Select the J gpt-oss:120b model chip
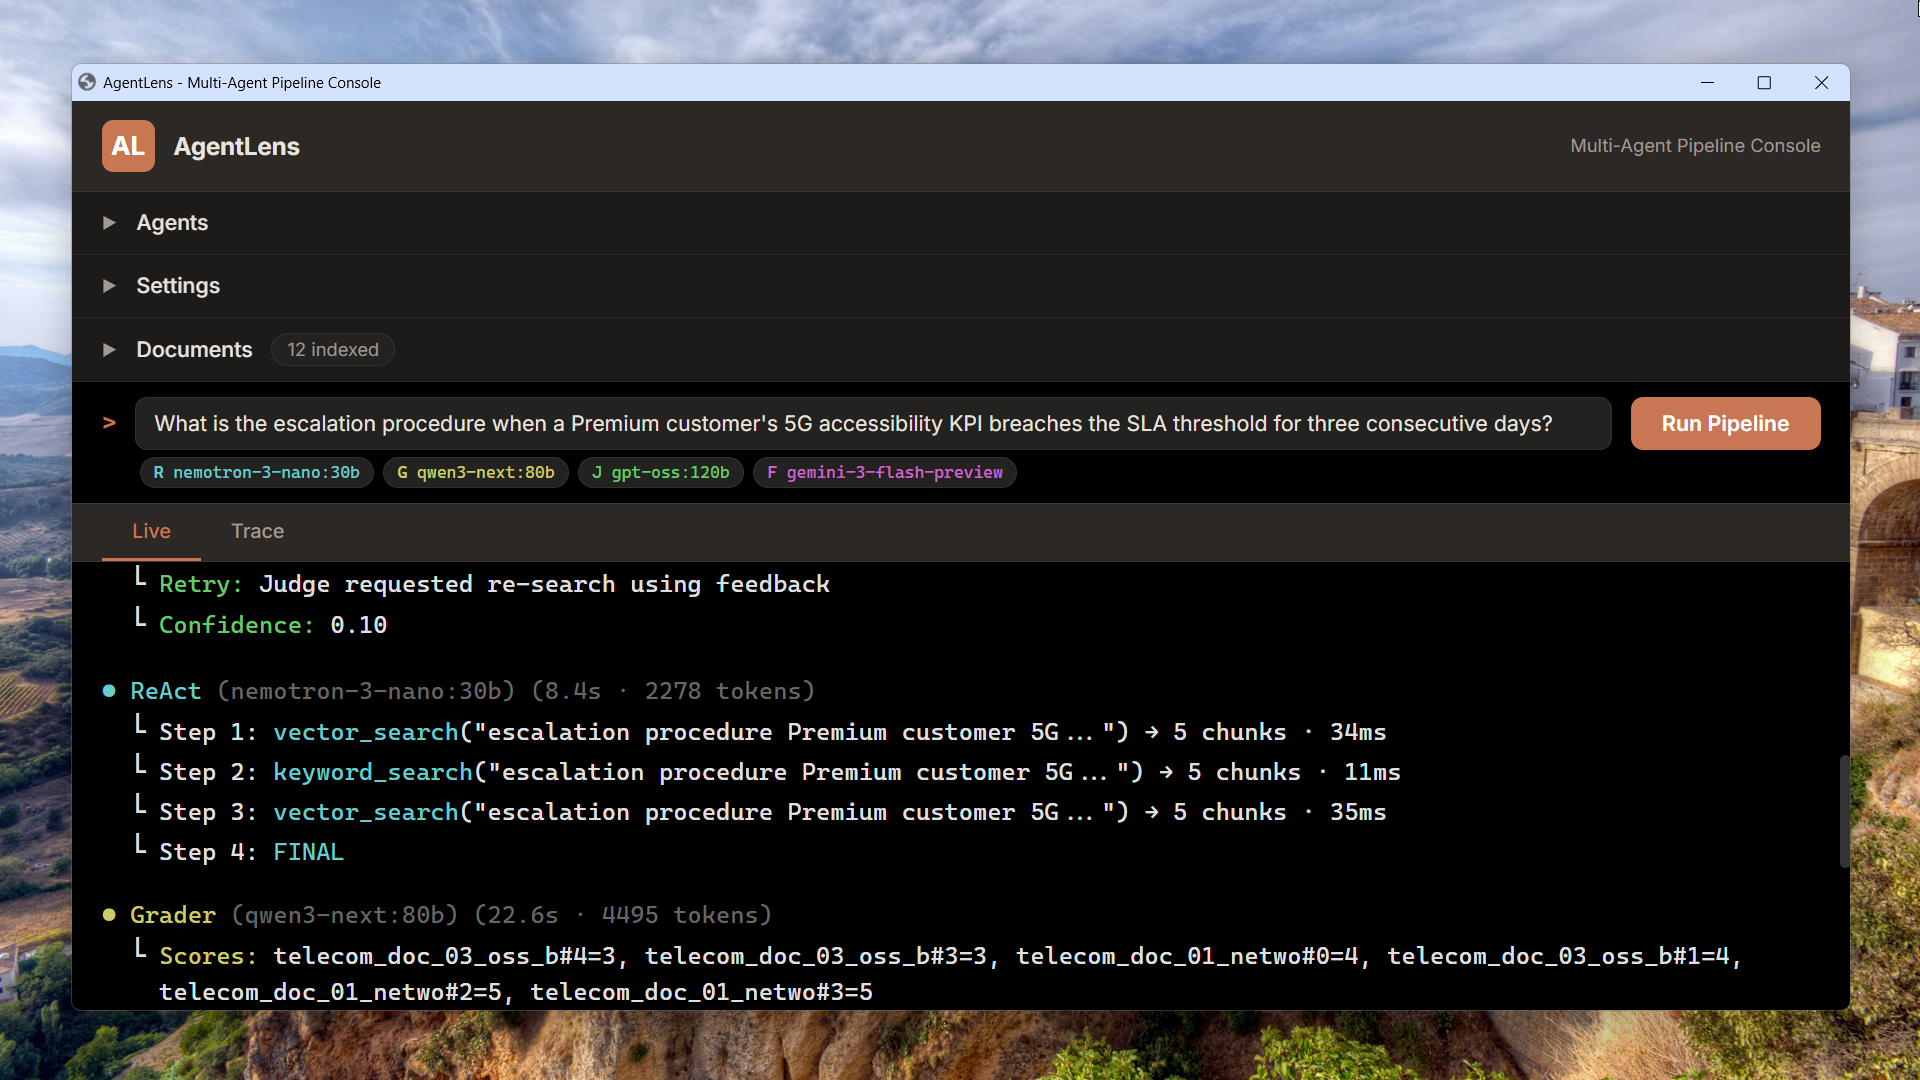Image resolution: width=1920 pixels, height=1080 pixels. [x=660, y=473]
